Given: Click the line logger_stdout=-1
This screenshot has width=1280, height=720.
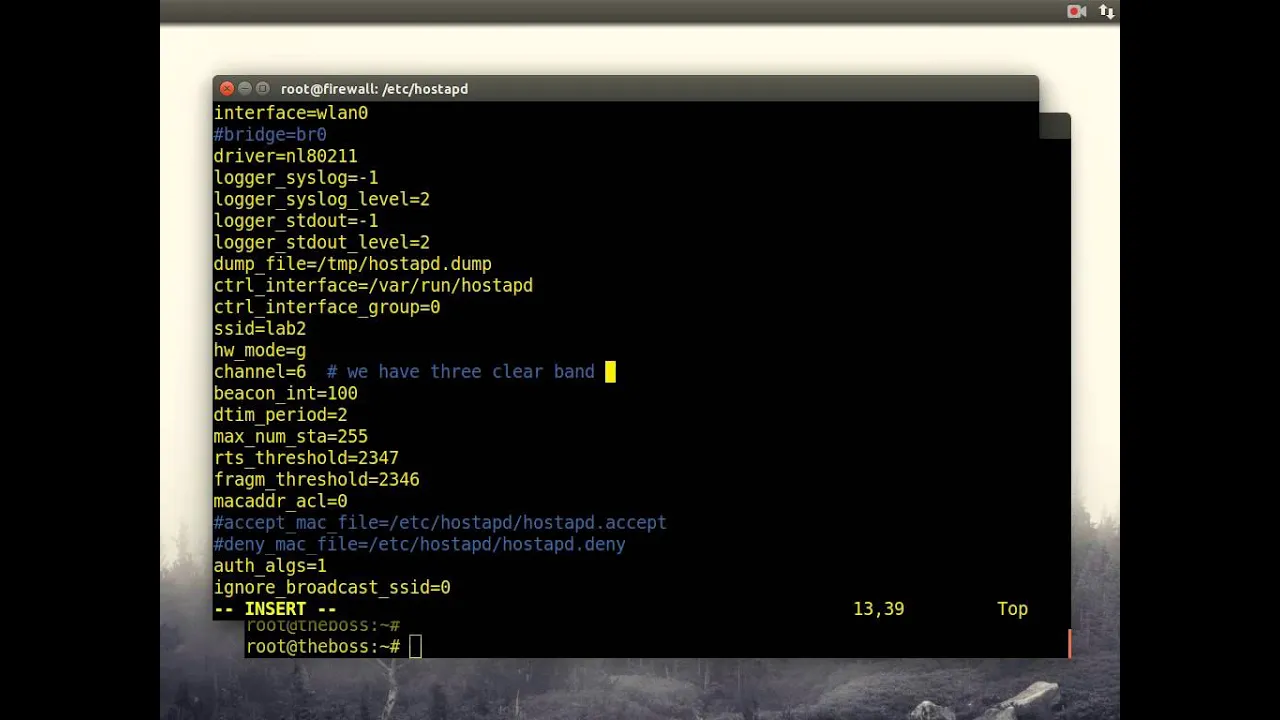Looking at the screenshot, I should point(296,221).
